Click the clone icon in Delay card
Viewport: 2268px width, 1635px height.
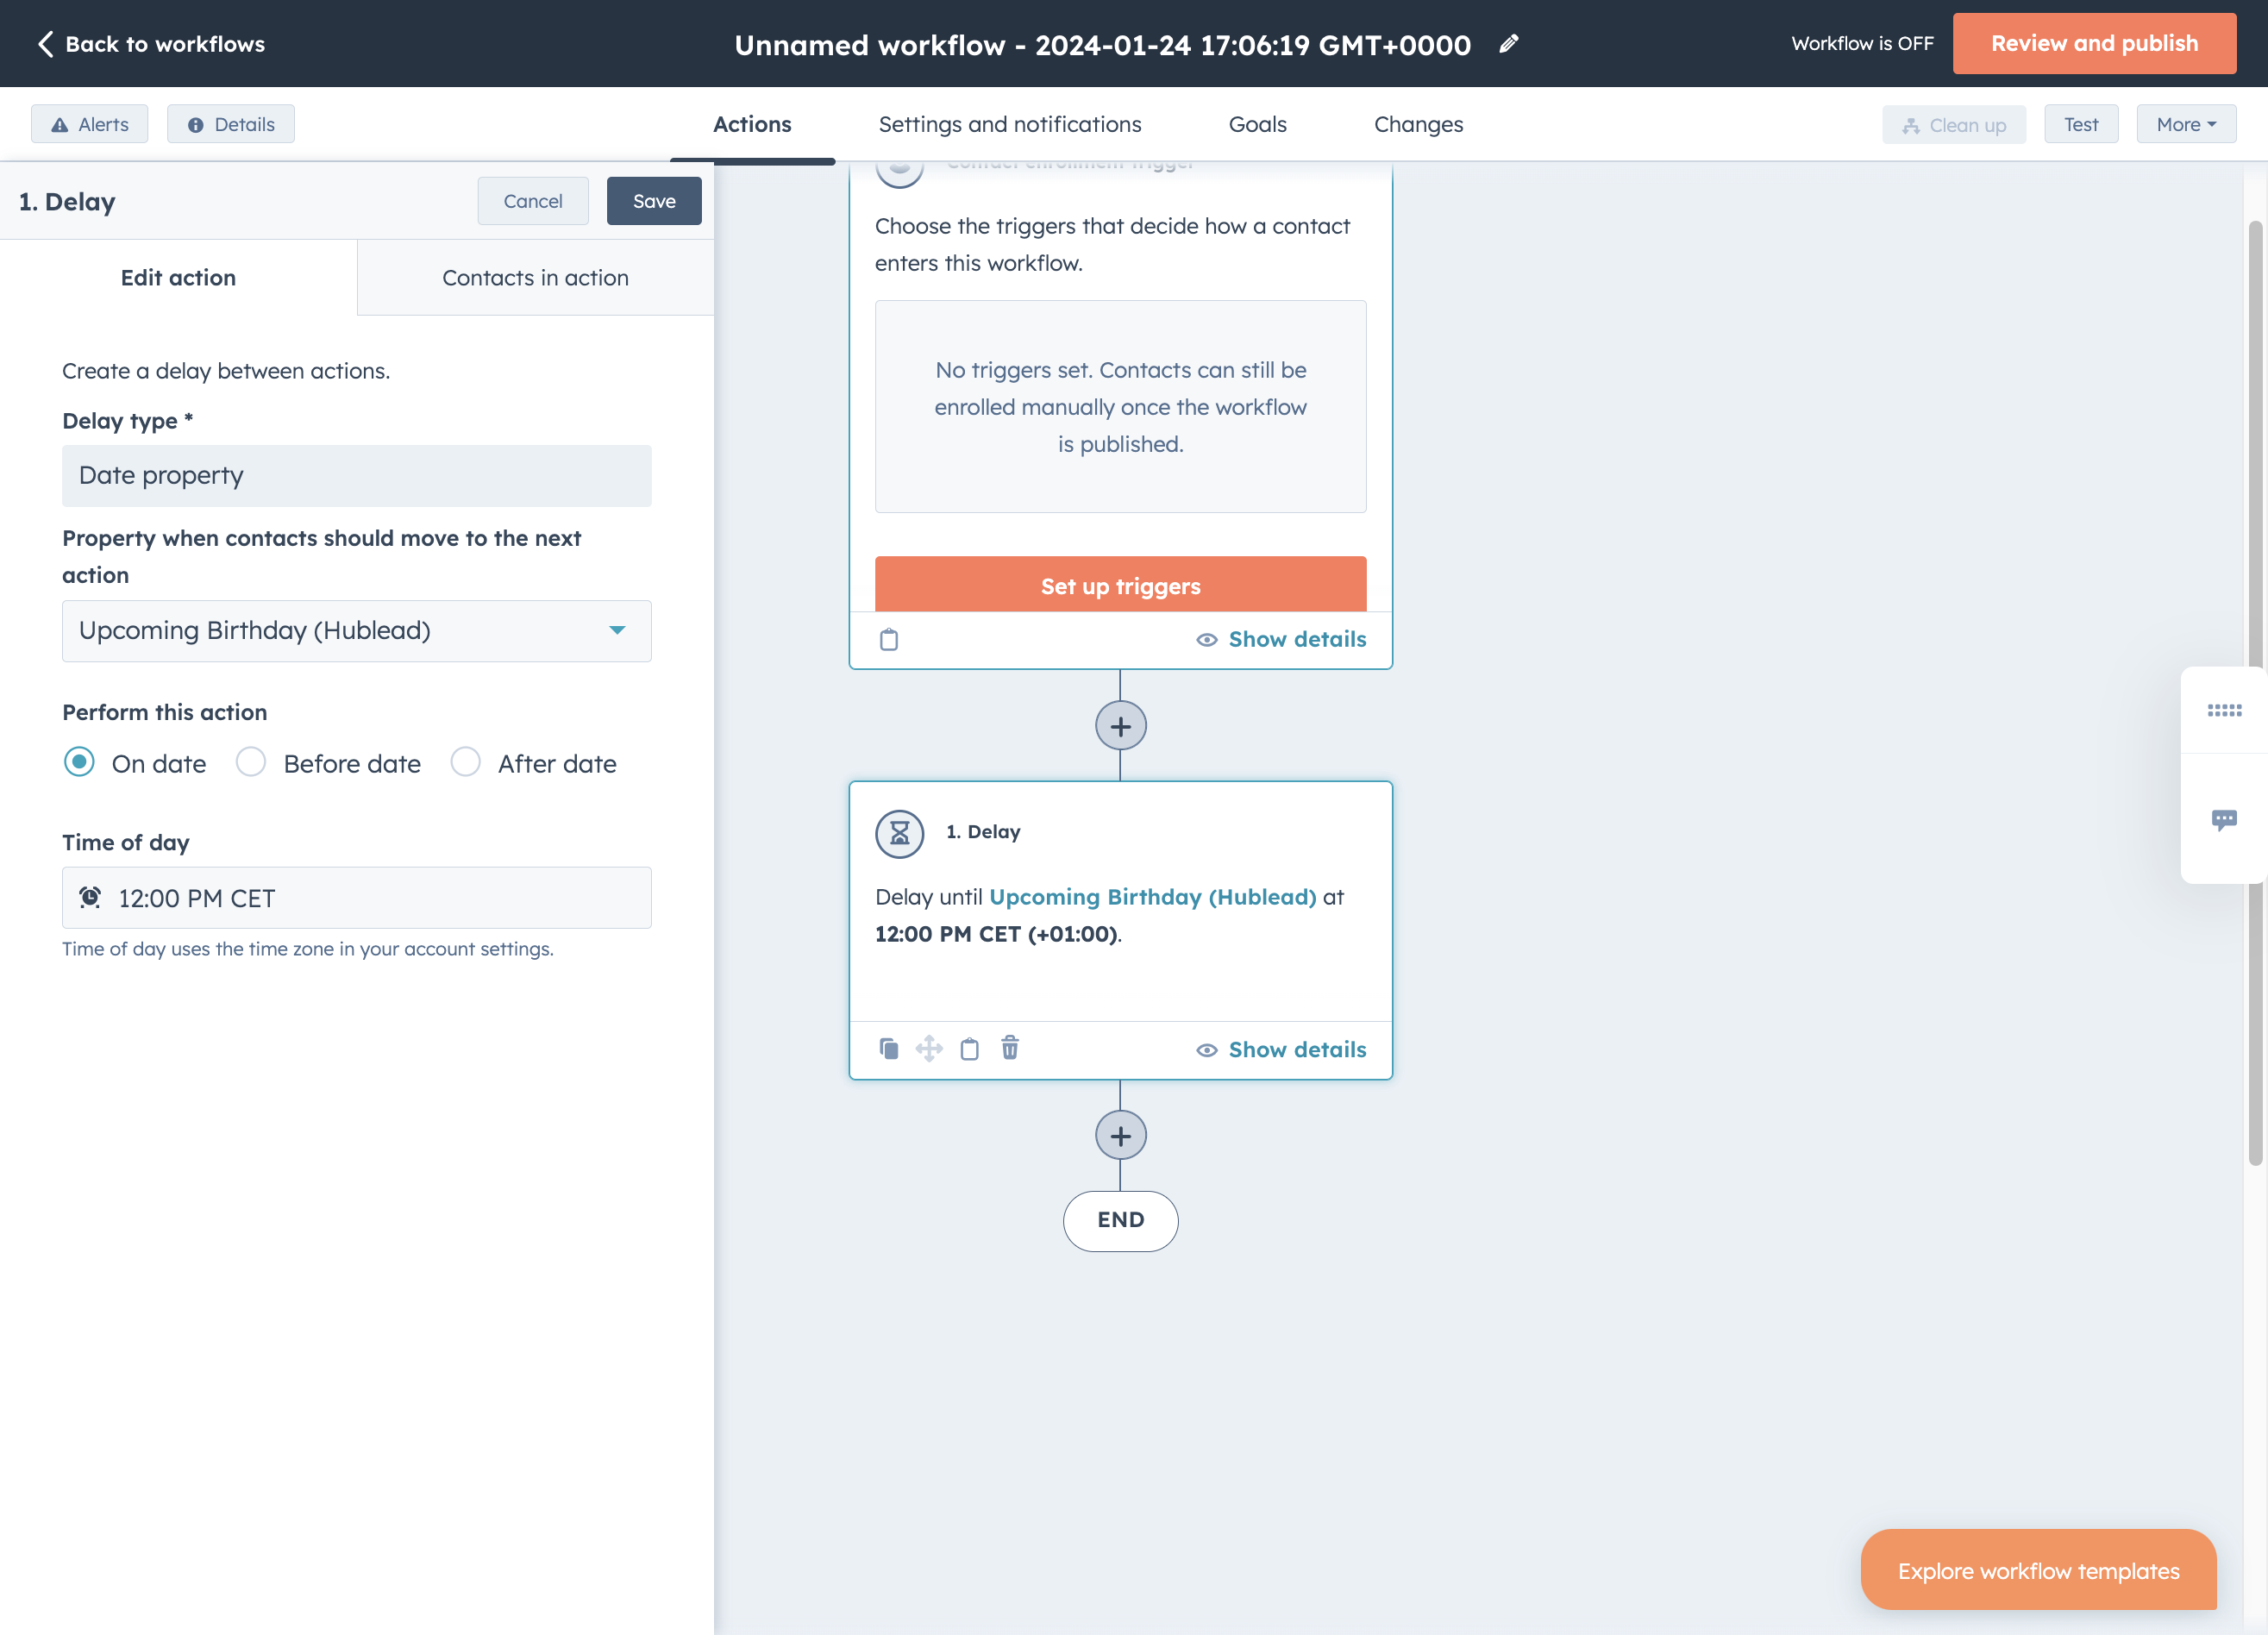point(889,1048)
